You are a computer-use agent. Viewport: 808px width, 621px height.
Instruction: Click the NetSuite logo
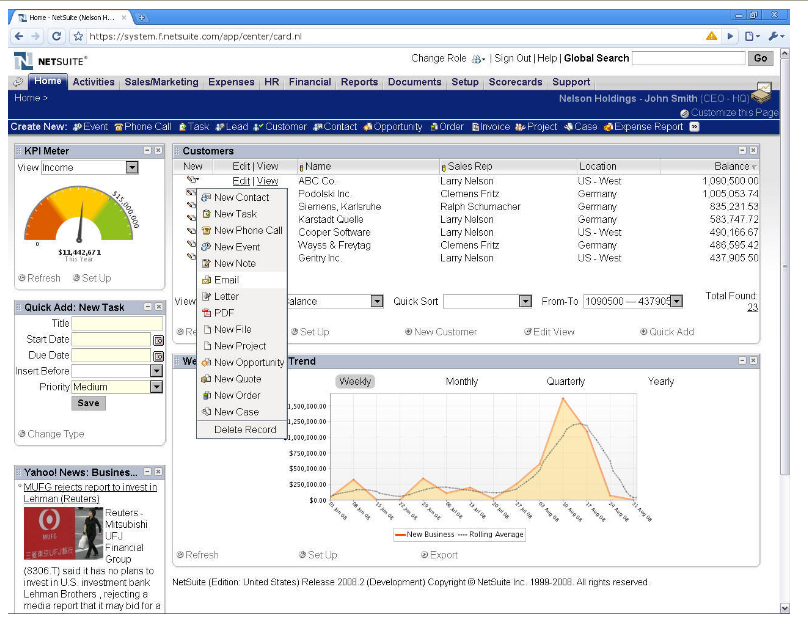tap(50, 61)
